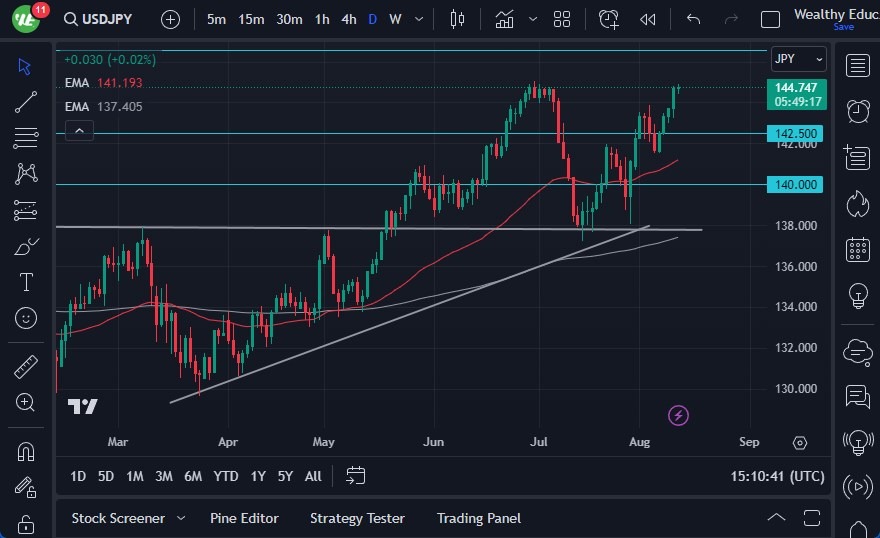The height and width of the screenshot is (538, 880).
Task: Open the Fibonacci retracement tool
Action: 26,137
